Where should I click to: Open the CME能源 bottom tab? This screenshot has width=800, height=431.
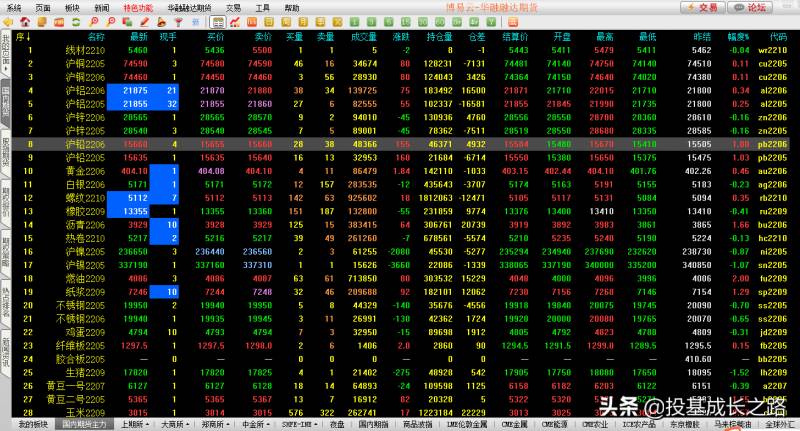(555, 424)
